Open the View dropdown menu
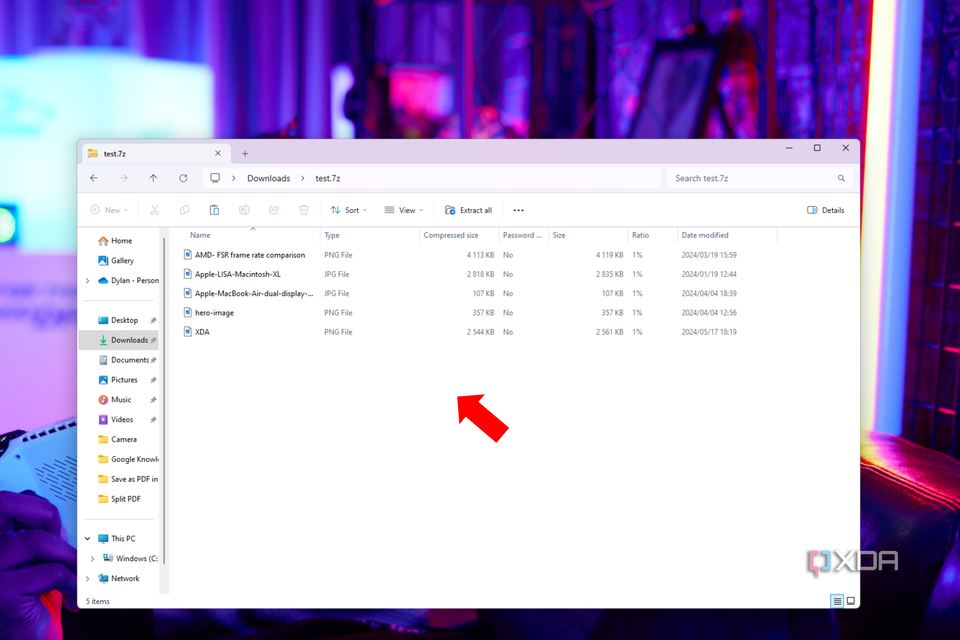The height and width of the screenshot is (640, 960). 403,210
